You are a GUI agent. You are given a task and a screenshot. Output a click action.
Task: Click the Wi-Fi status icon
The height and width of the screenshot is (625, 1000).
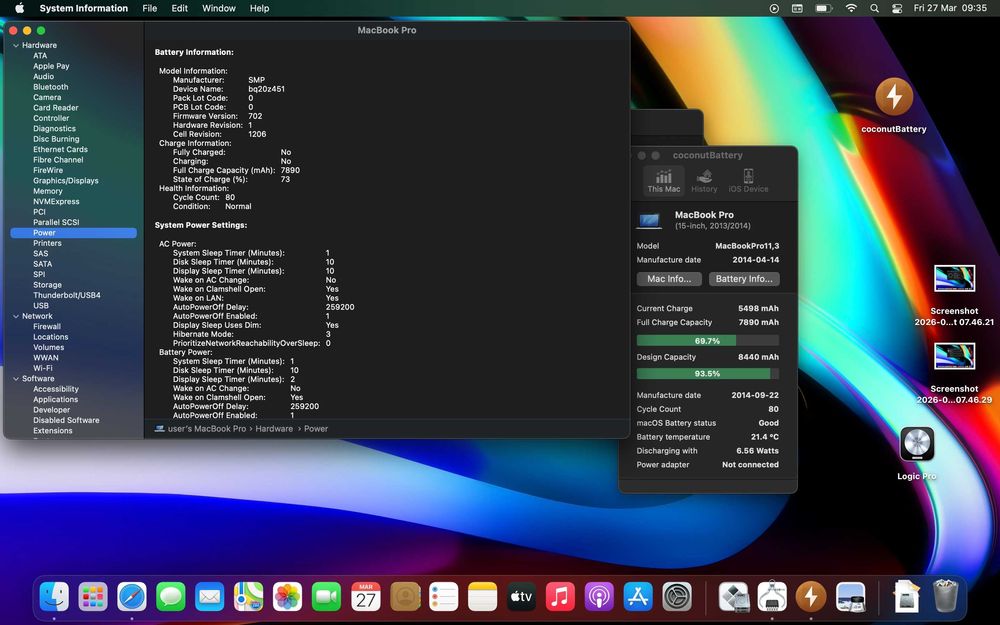coord(851,8)
